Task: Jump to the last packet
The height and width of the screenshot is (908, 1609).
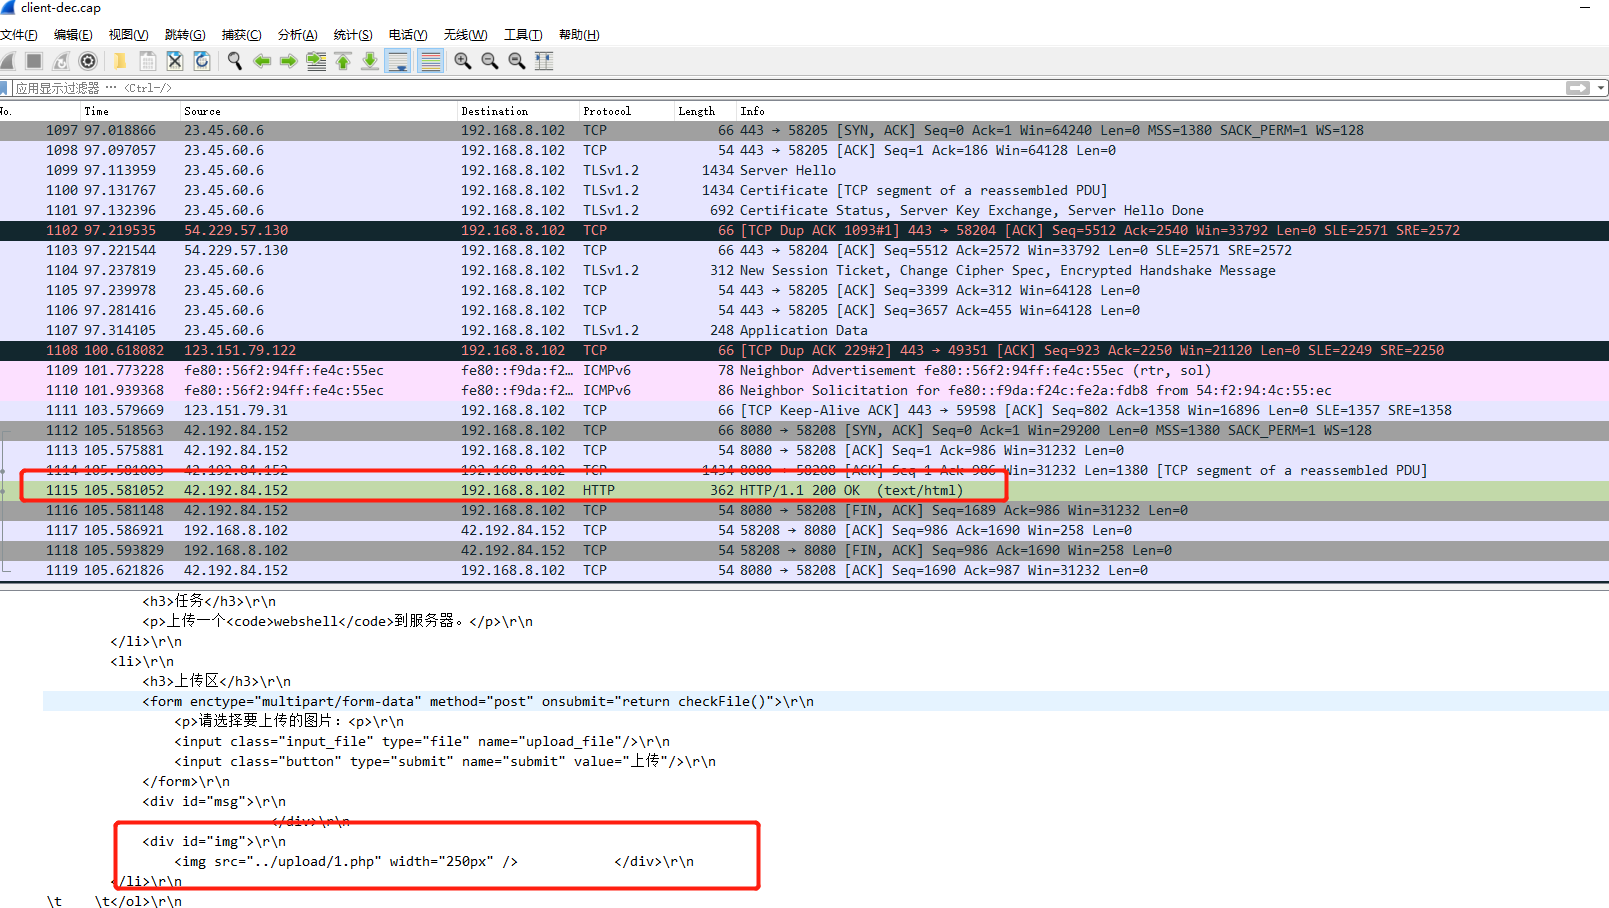Action: pos(370,61)
